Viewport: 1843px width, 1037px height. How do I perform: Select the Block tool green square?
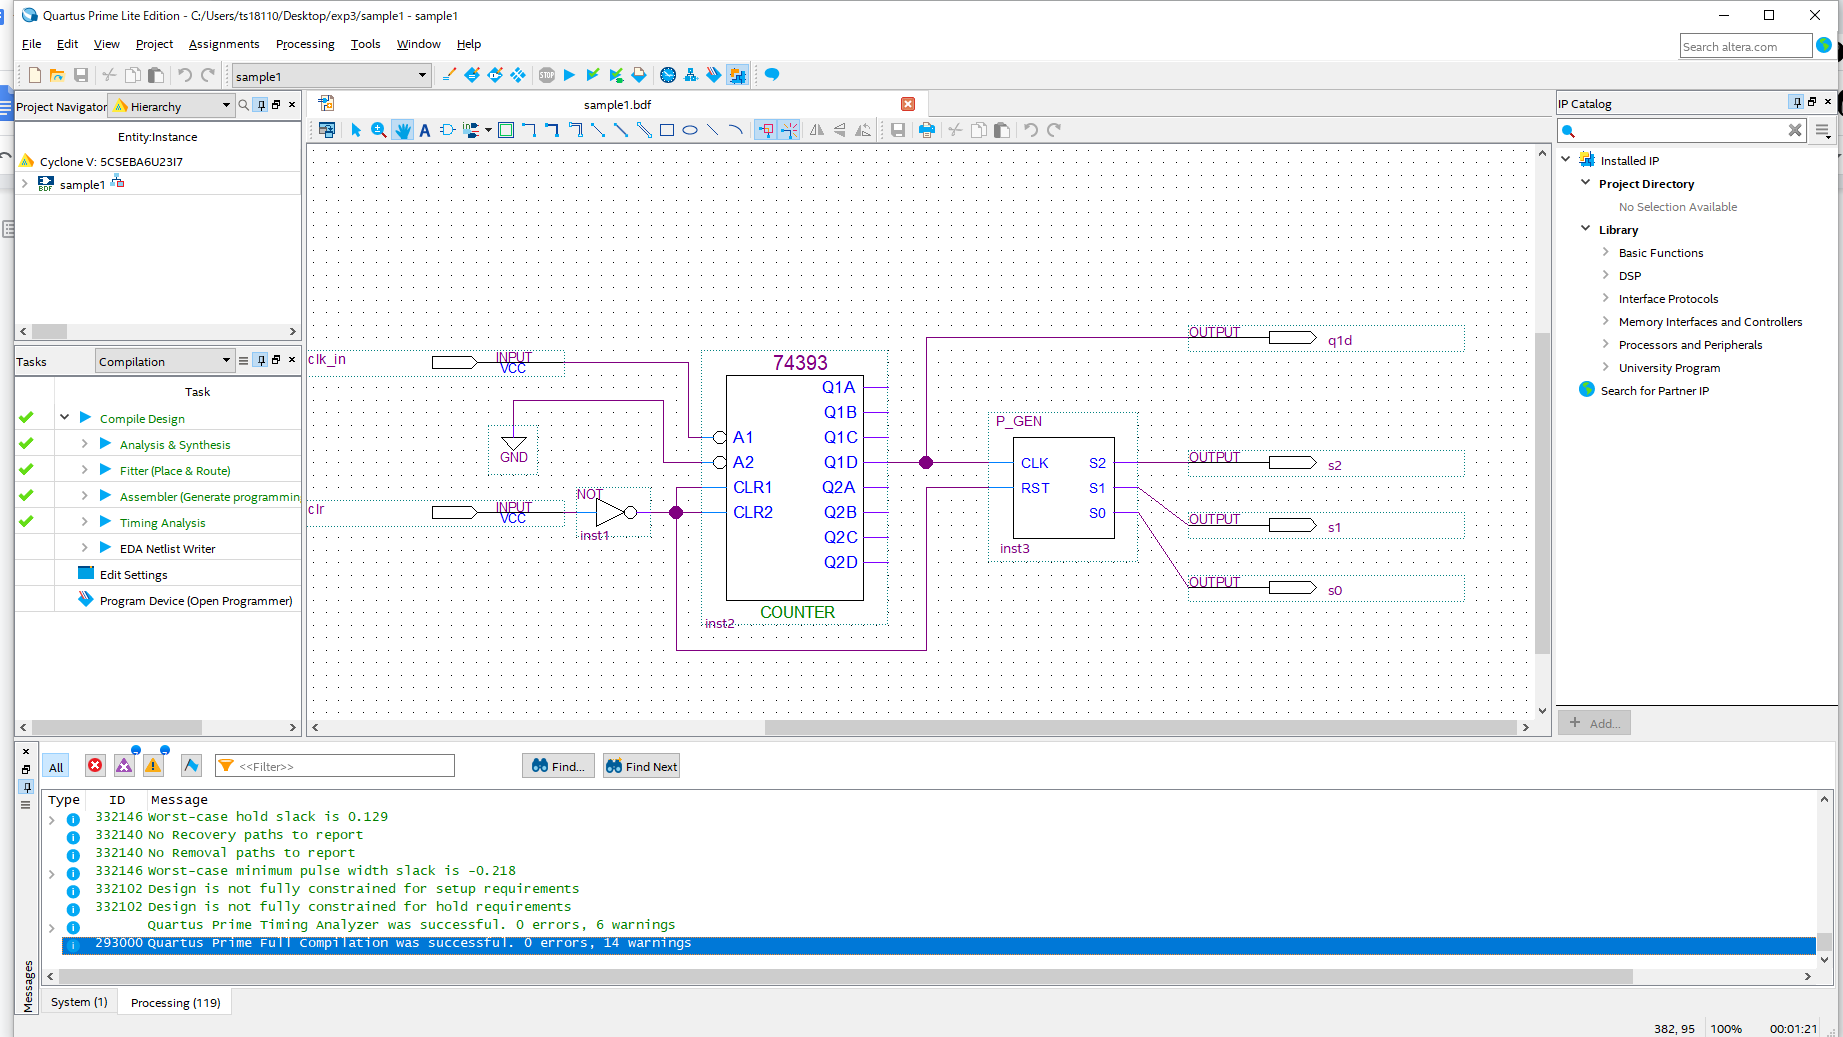point(506,130)
